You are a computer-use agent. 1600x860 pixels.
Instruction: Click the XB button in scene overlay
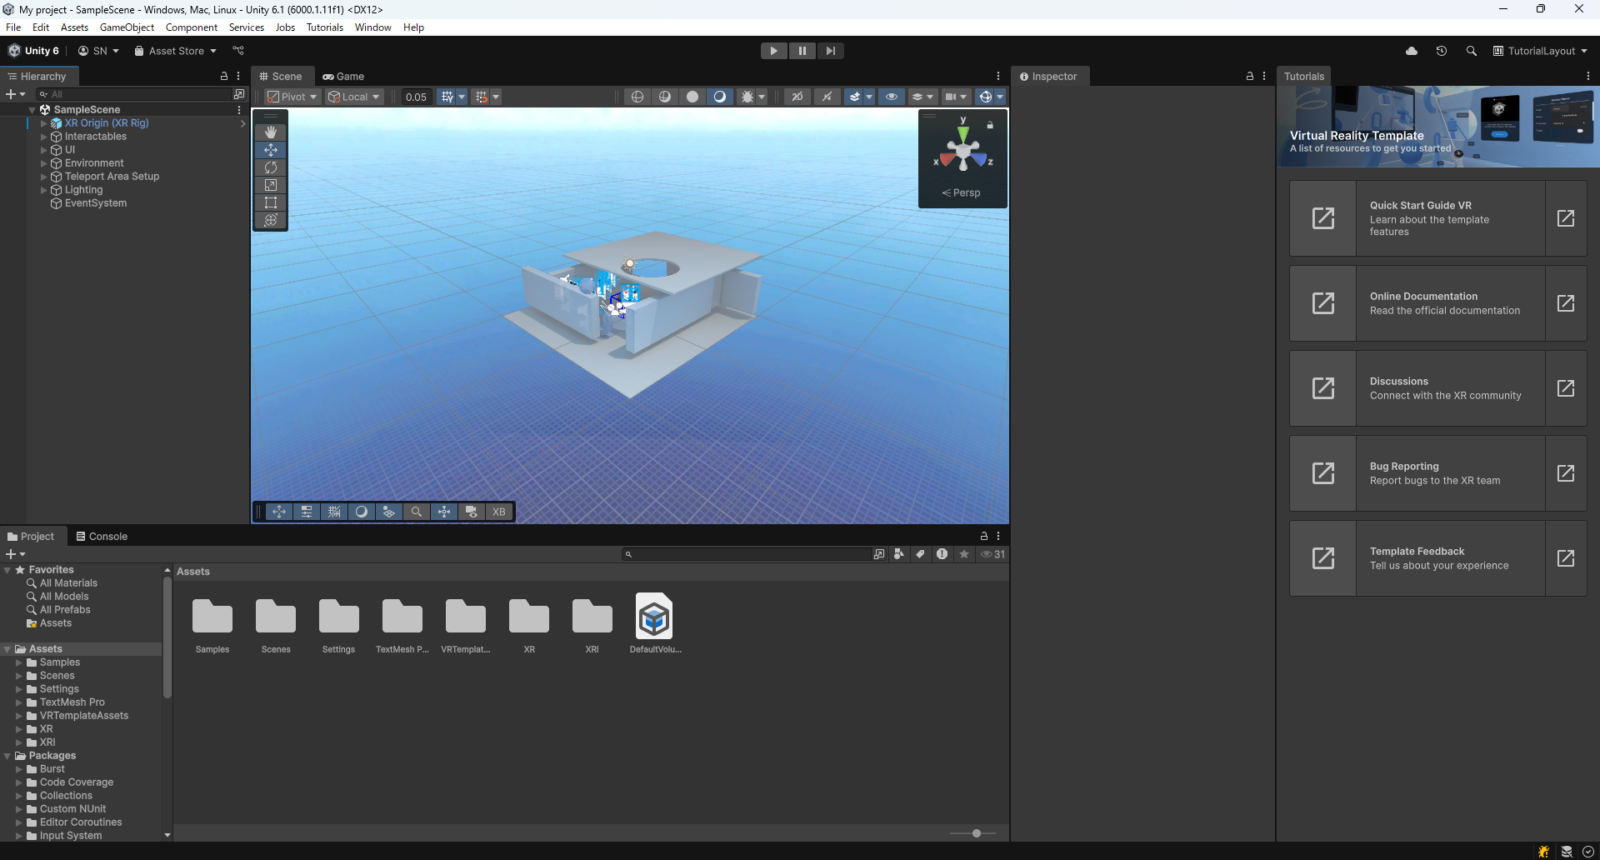(x=499, y=512)
